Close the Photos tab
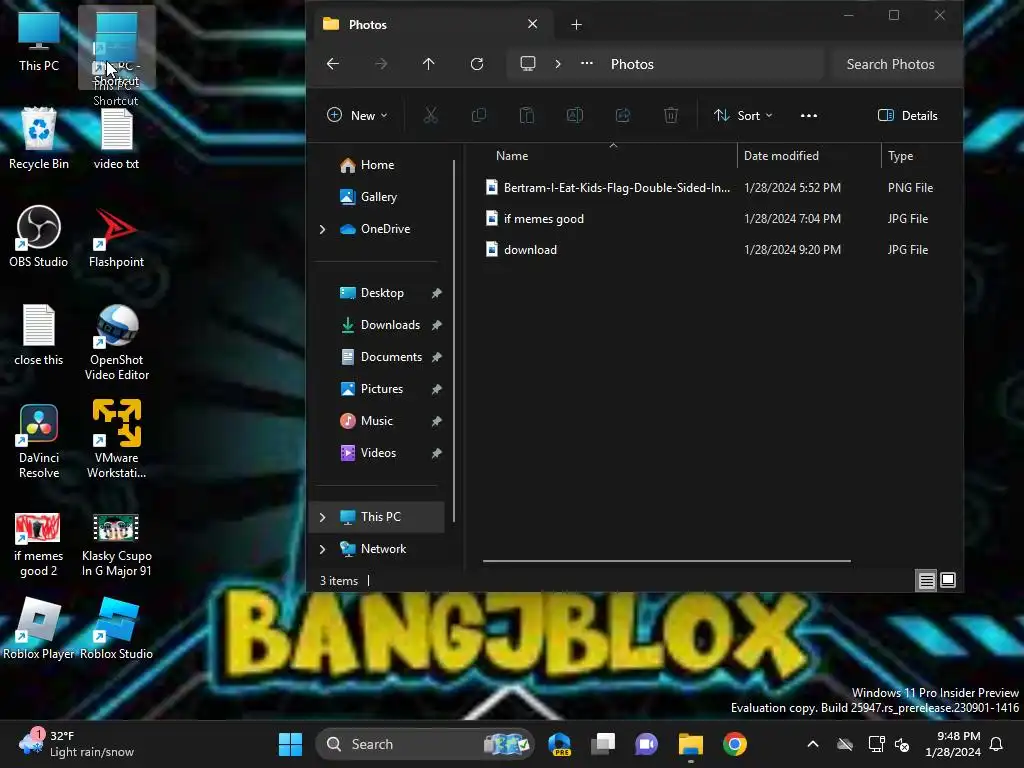This screenshot has width=1024, height=768. click(532, 24)
